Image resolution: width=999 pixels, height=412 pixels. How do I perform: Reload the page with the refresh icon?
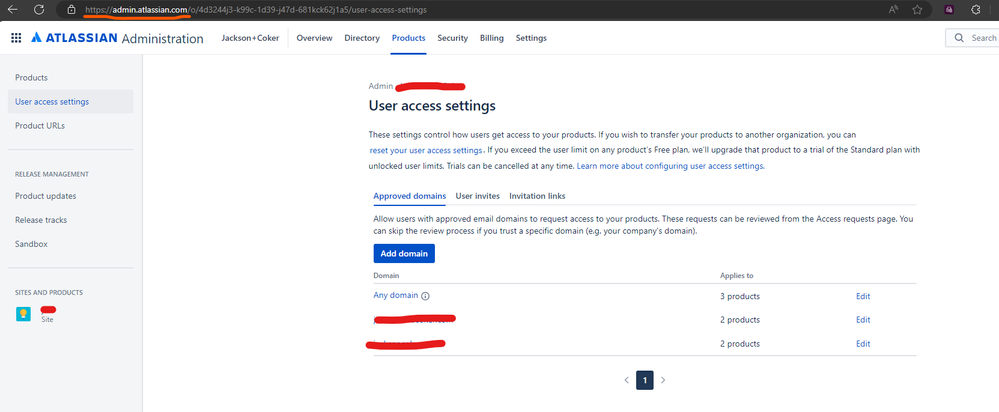click(x=39, y=10)
